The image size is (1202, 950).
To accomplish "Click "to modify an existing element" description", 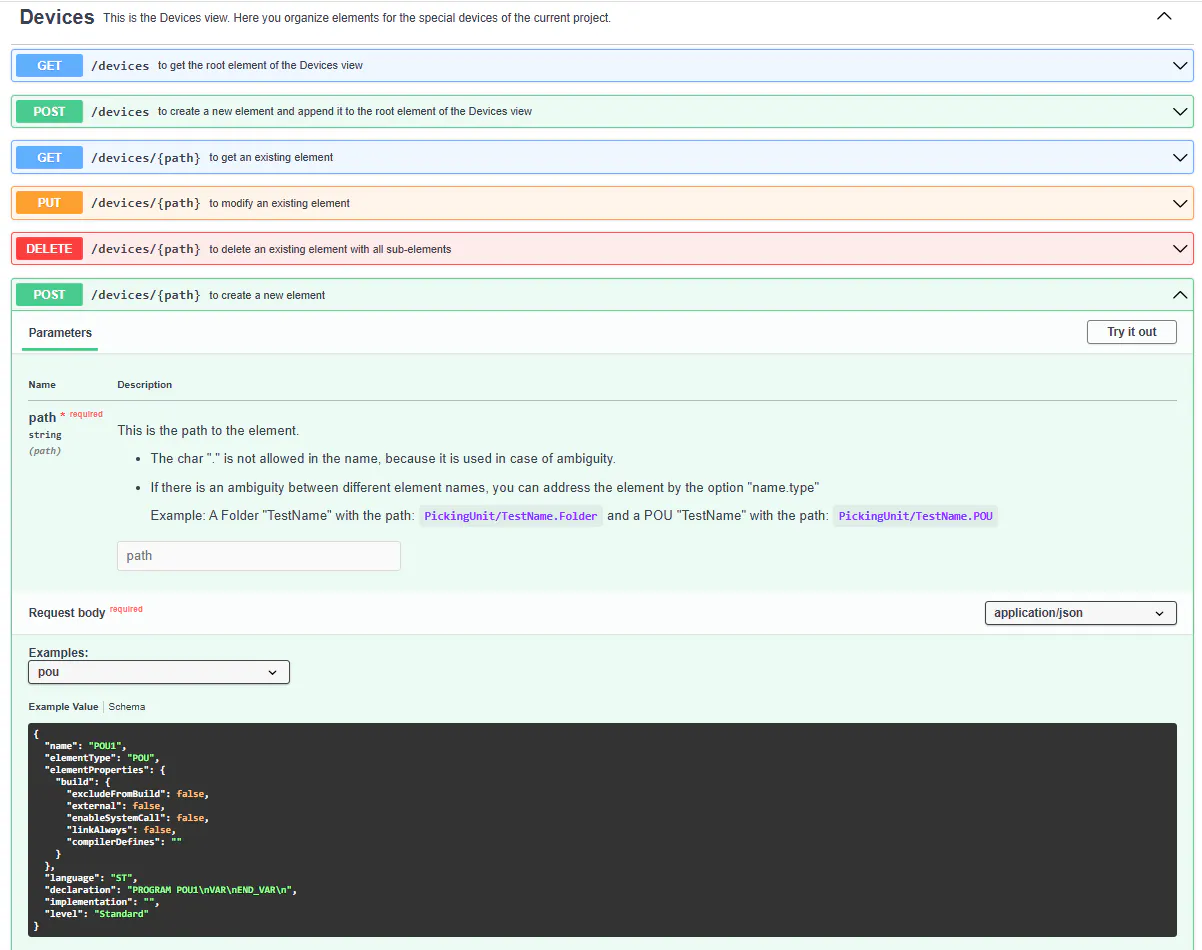I will pos(279,203).
